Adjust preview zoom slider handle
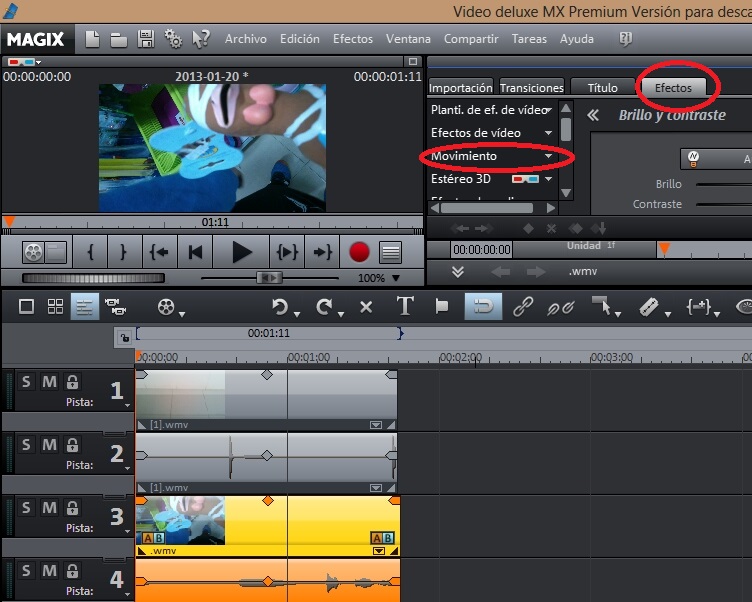The image size is (752, 602). point(270,278)
